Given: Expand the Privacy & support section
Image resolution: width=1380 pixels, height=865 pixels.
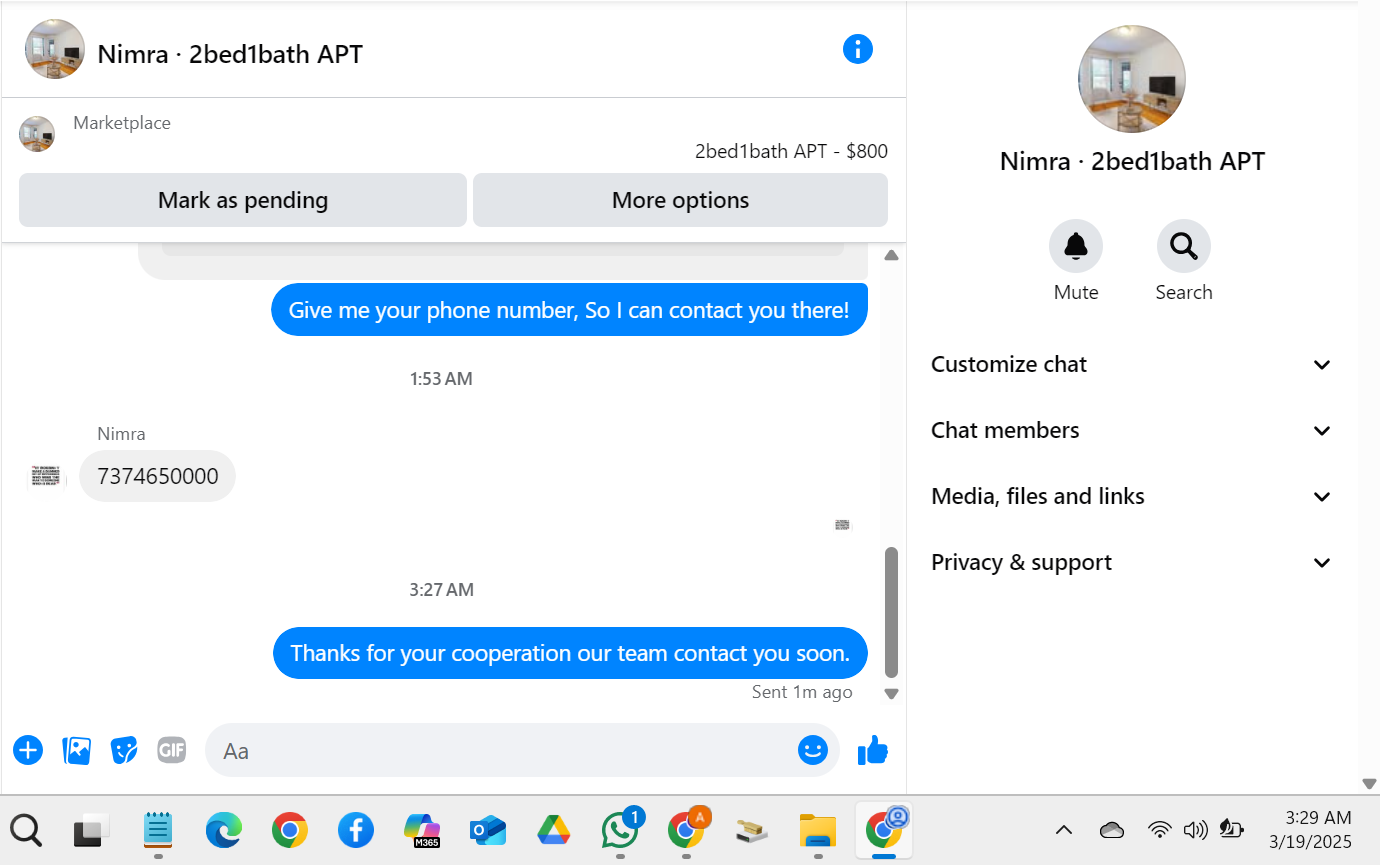Looking at the screenshot, I should pos(1132,563).
